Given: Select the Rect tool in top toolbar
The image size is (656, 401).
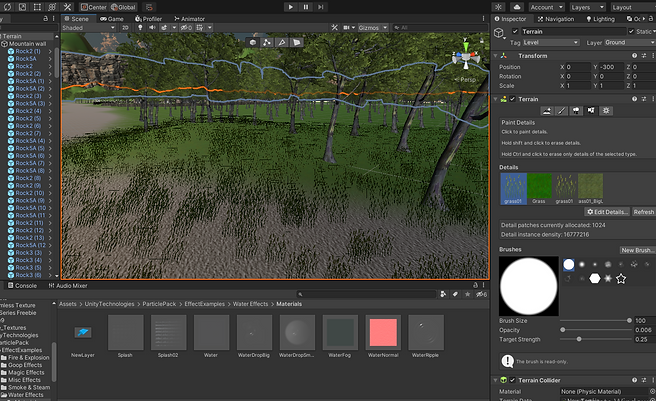Looking at the screenshot, I should [37, 7].
